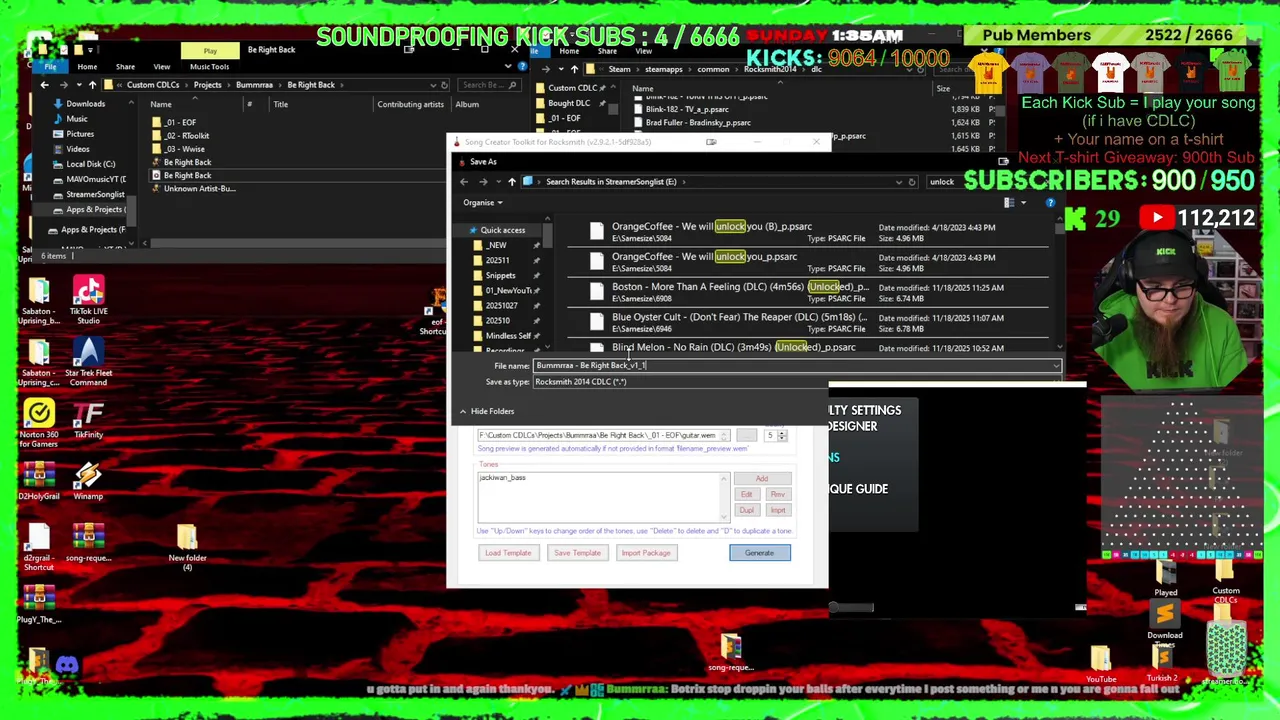Open Play tab in explorer ribbon
1280x720 pixels.
pyautogui.click(x=210, y=51)
